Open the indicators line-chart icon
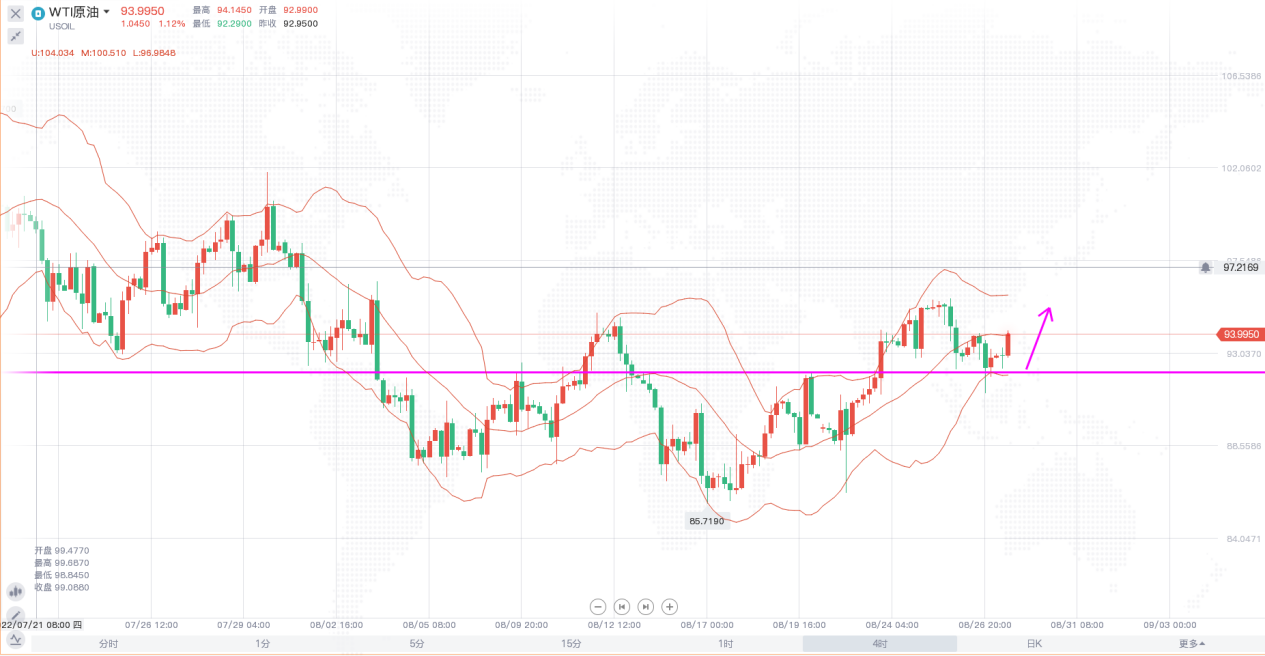 coord(15,639)
